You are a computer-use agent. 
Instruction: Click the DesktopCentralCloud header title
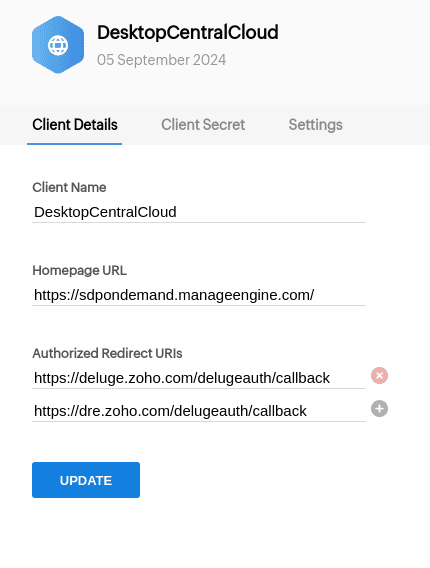click(188, 32)
